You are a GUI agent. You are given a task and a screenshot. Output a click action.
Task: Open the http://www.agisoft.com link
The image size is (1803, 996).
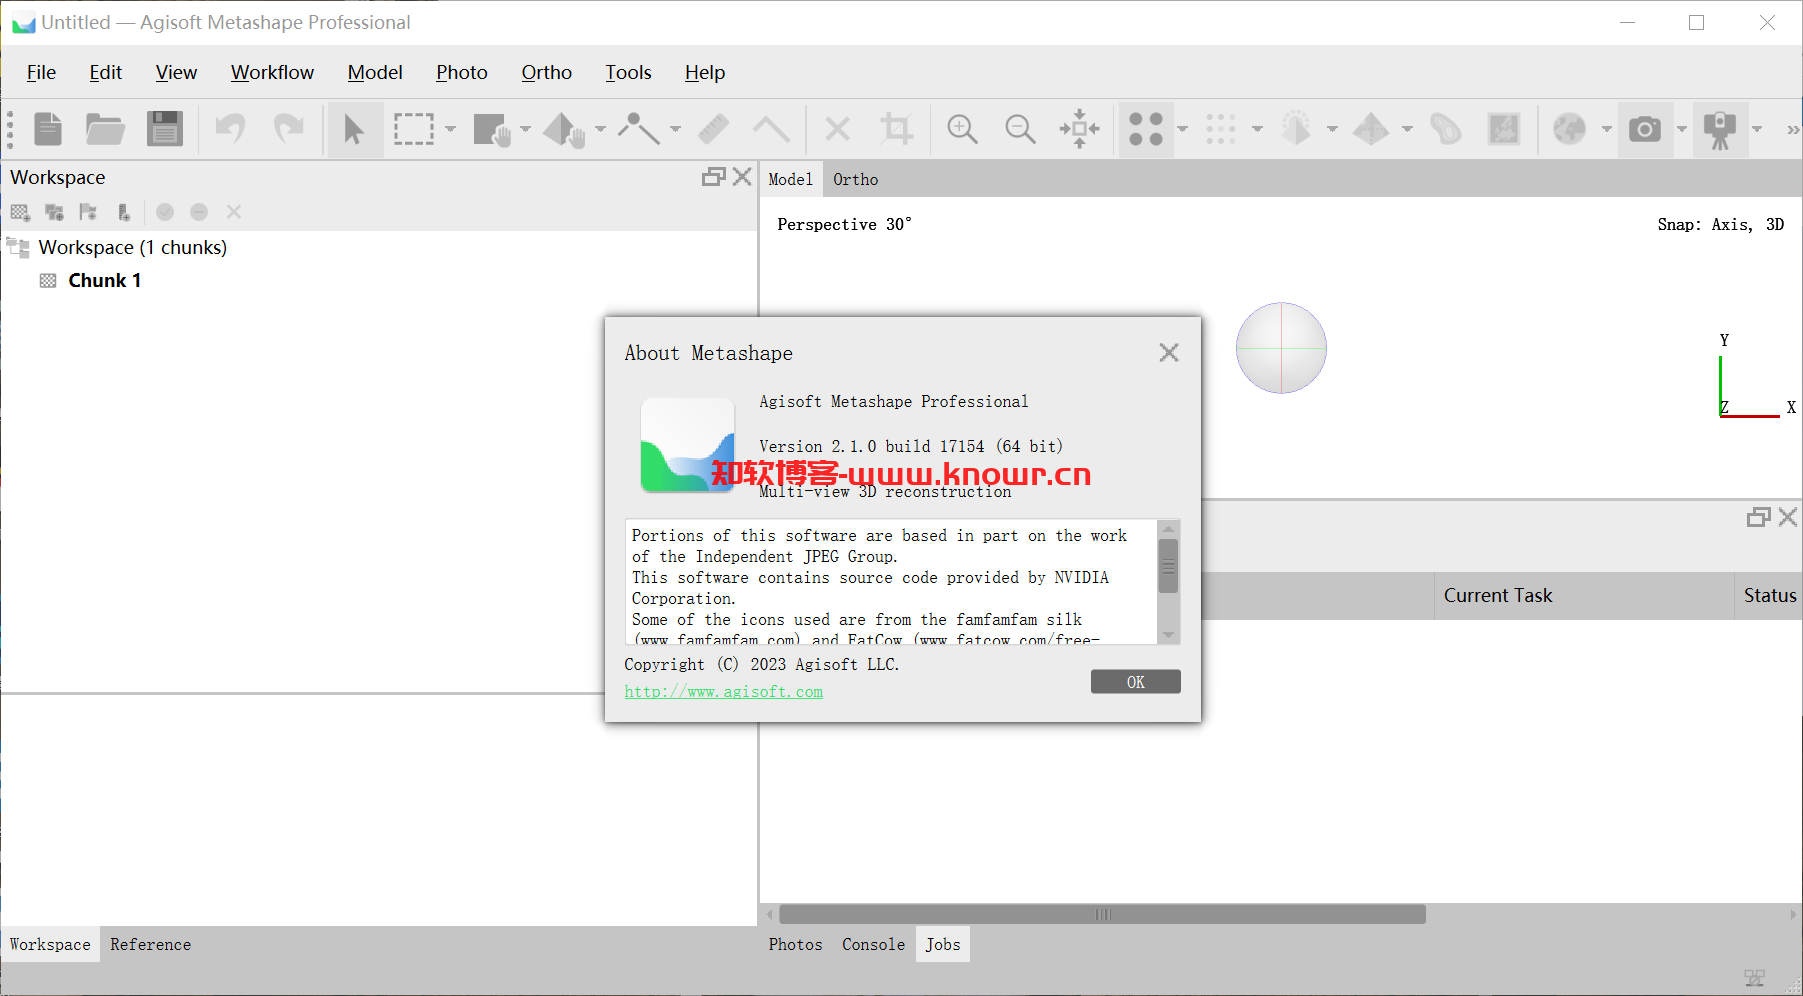[x=724, y=692]
